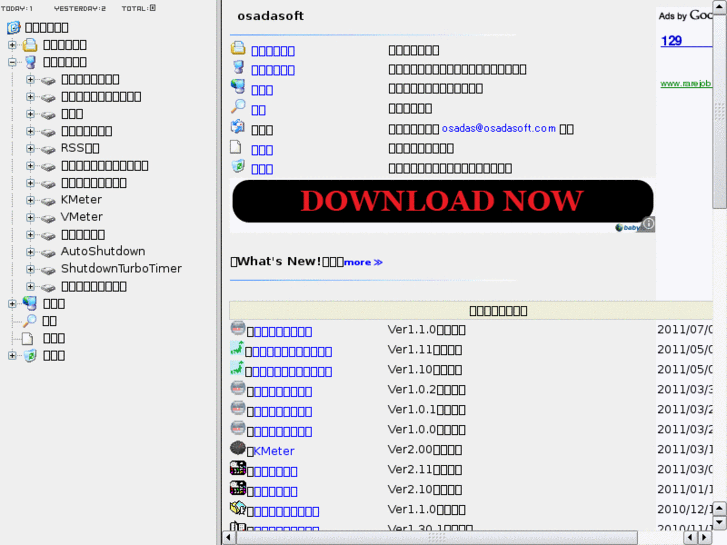Click the ad info icon below the download banner
Screen dimensions: 727x545
point(648,224)
